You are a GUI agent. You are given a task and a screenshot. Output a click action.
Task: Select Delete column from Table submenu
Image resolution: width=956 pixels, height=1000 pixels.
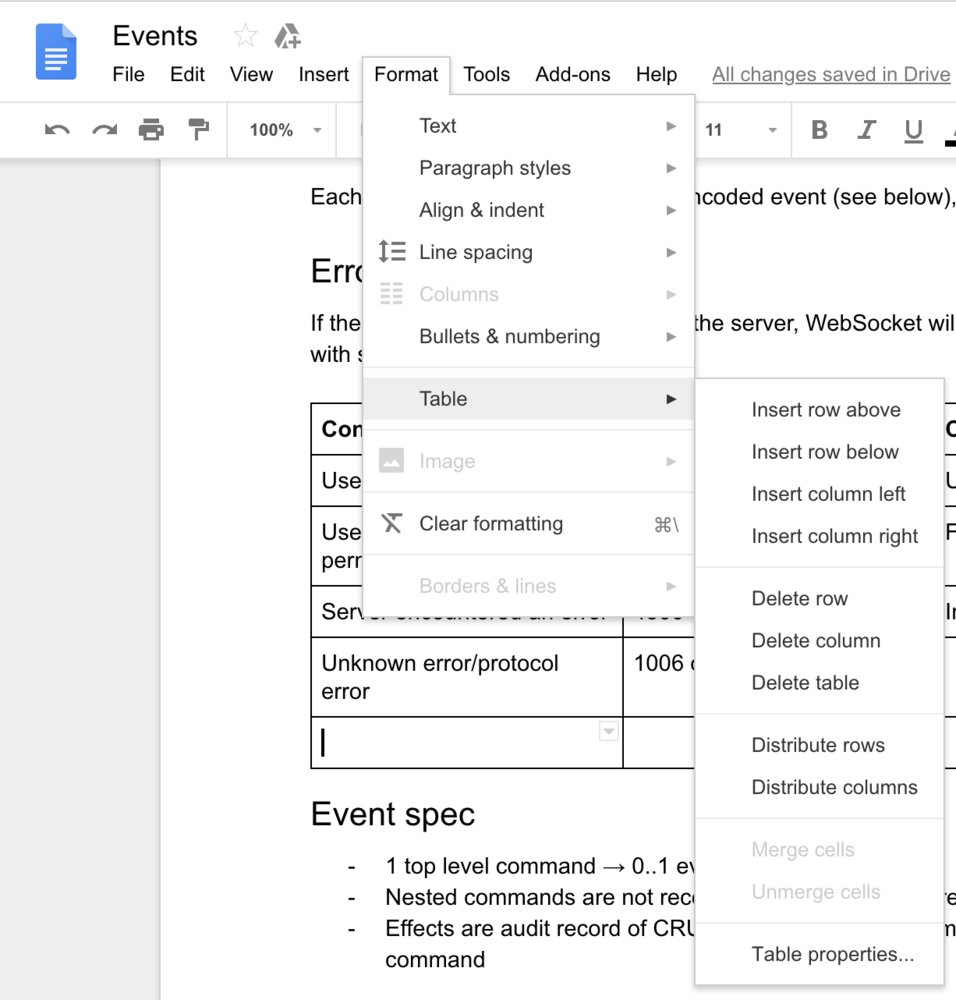(x=816, y=641)
